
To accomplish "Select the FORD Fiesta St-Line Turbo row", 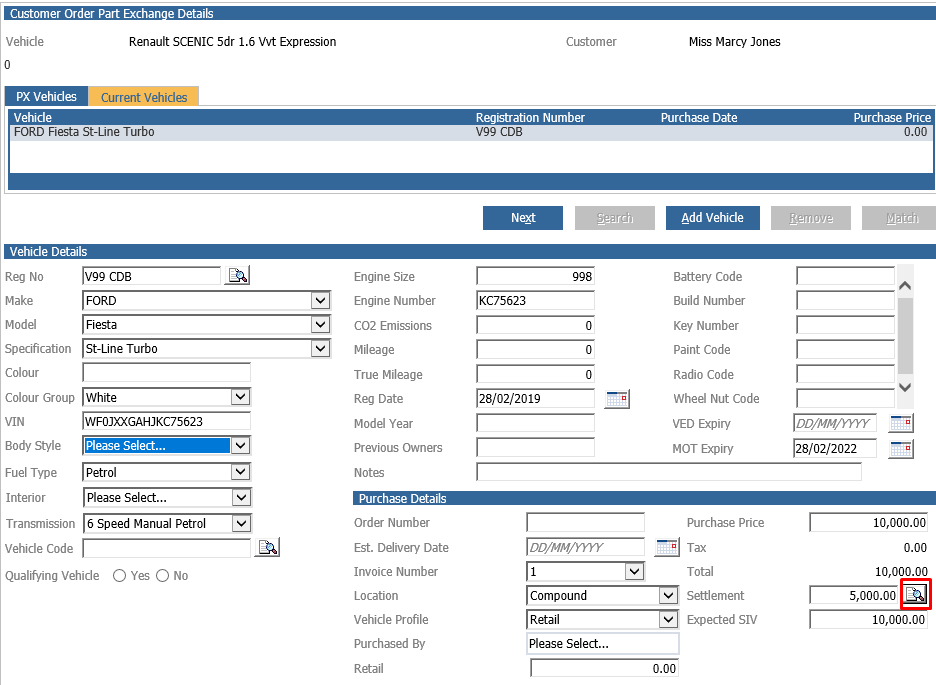I will tap(471, 132).
